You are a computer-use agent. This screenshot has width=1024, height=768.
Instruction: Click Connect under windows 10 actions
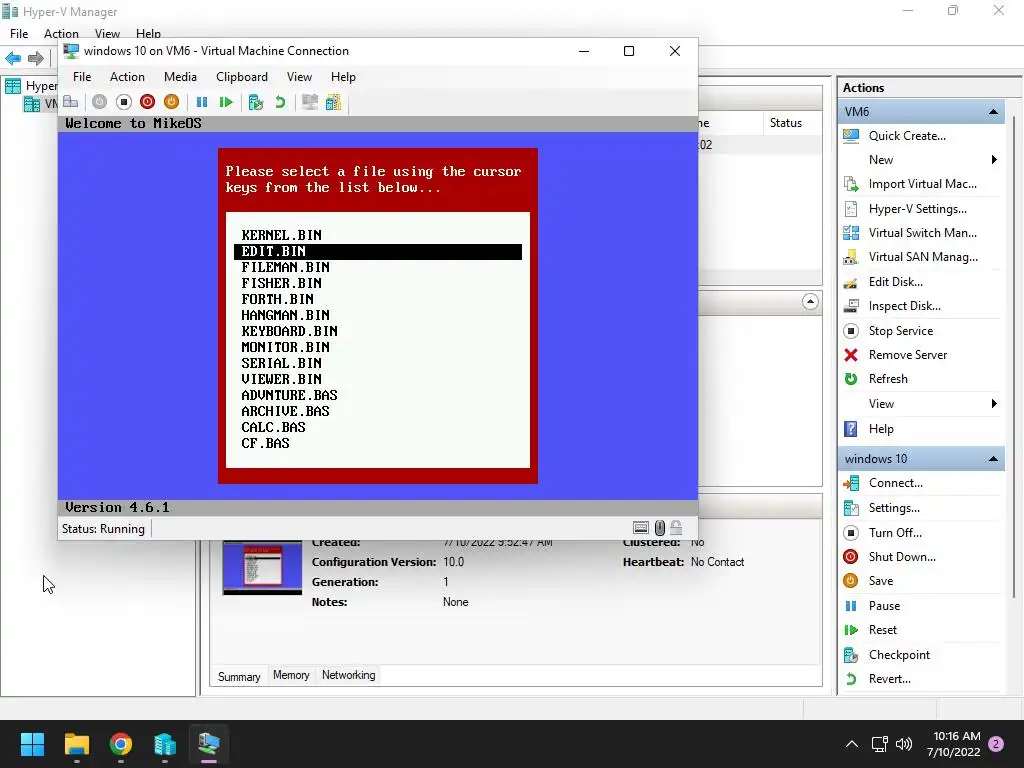[895, 483]
